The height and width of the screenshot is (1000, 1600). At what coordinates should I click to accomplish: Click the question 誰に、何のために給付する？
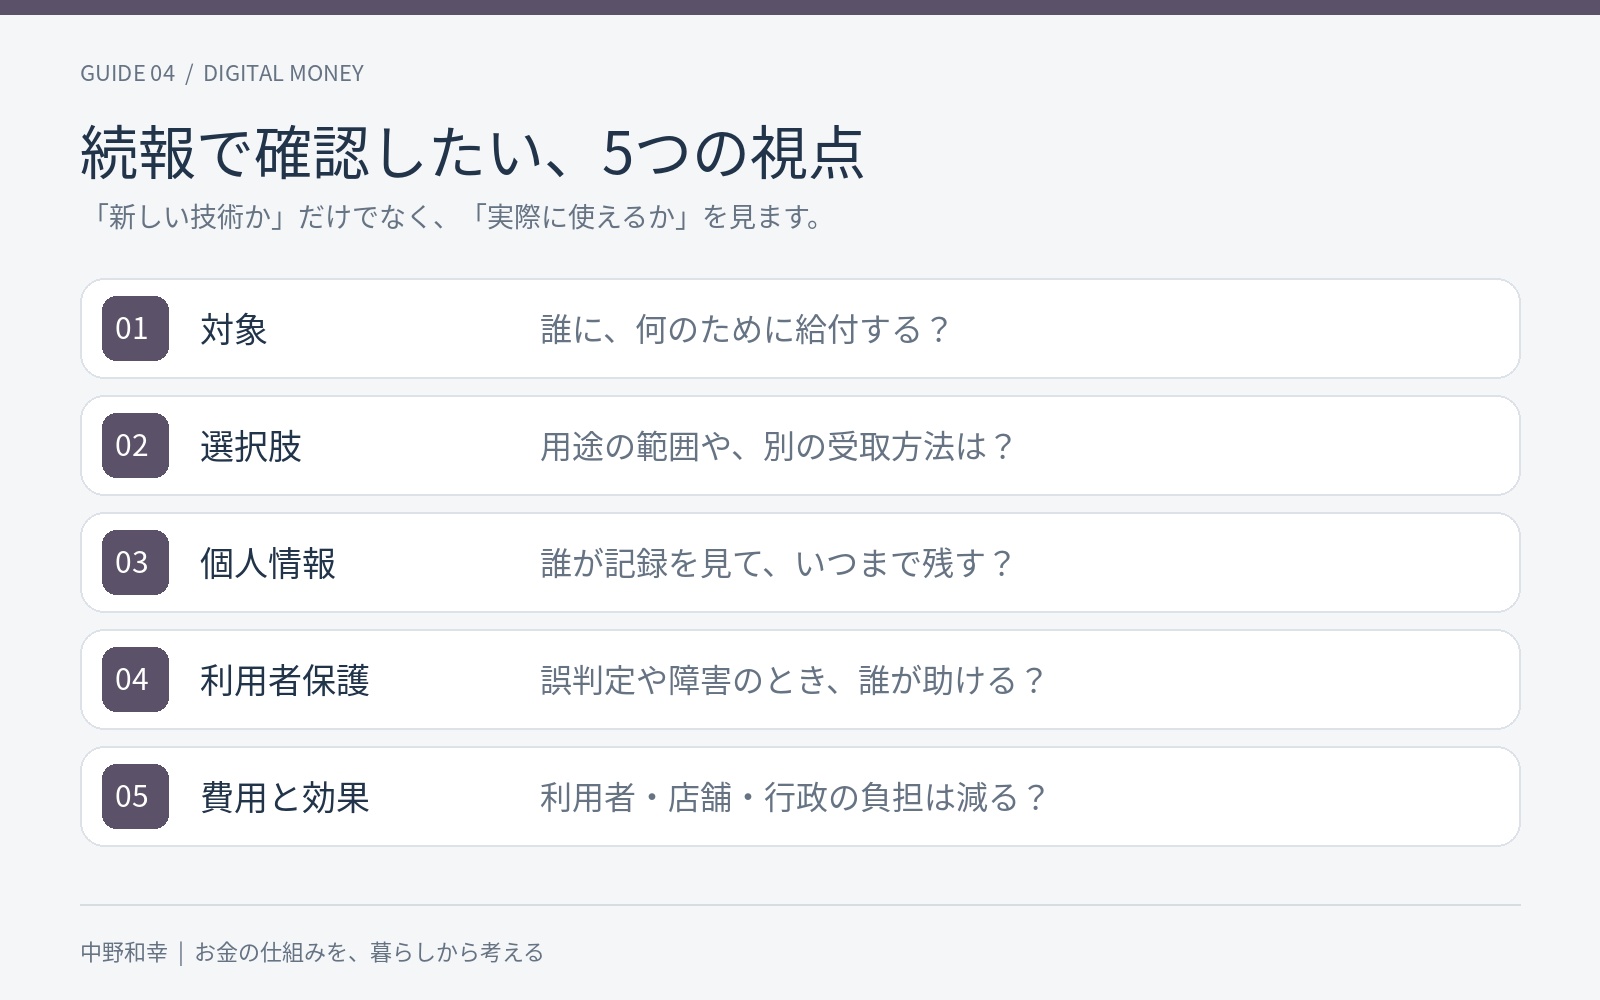pyautogui.click(x=746, y=329)
